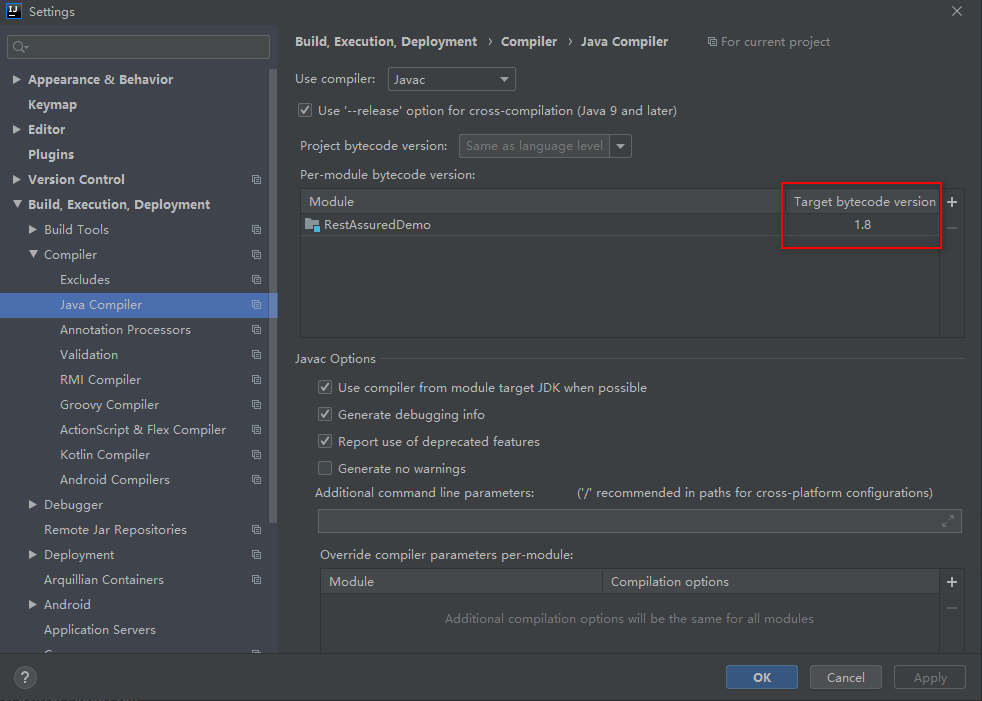
Task: Click project-level icon next to Android Compilers
Action: (256, 480)
